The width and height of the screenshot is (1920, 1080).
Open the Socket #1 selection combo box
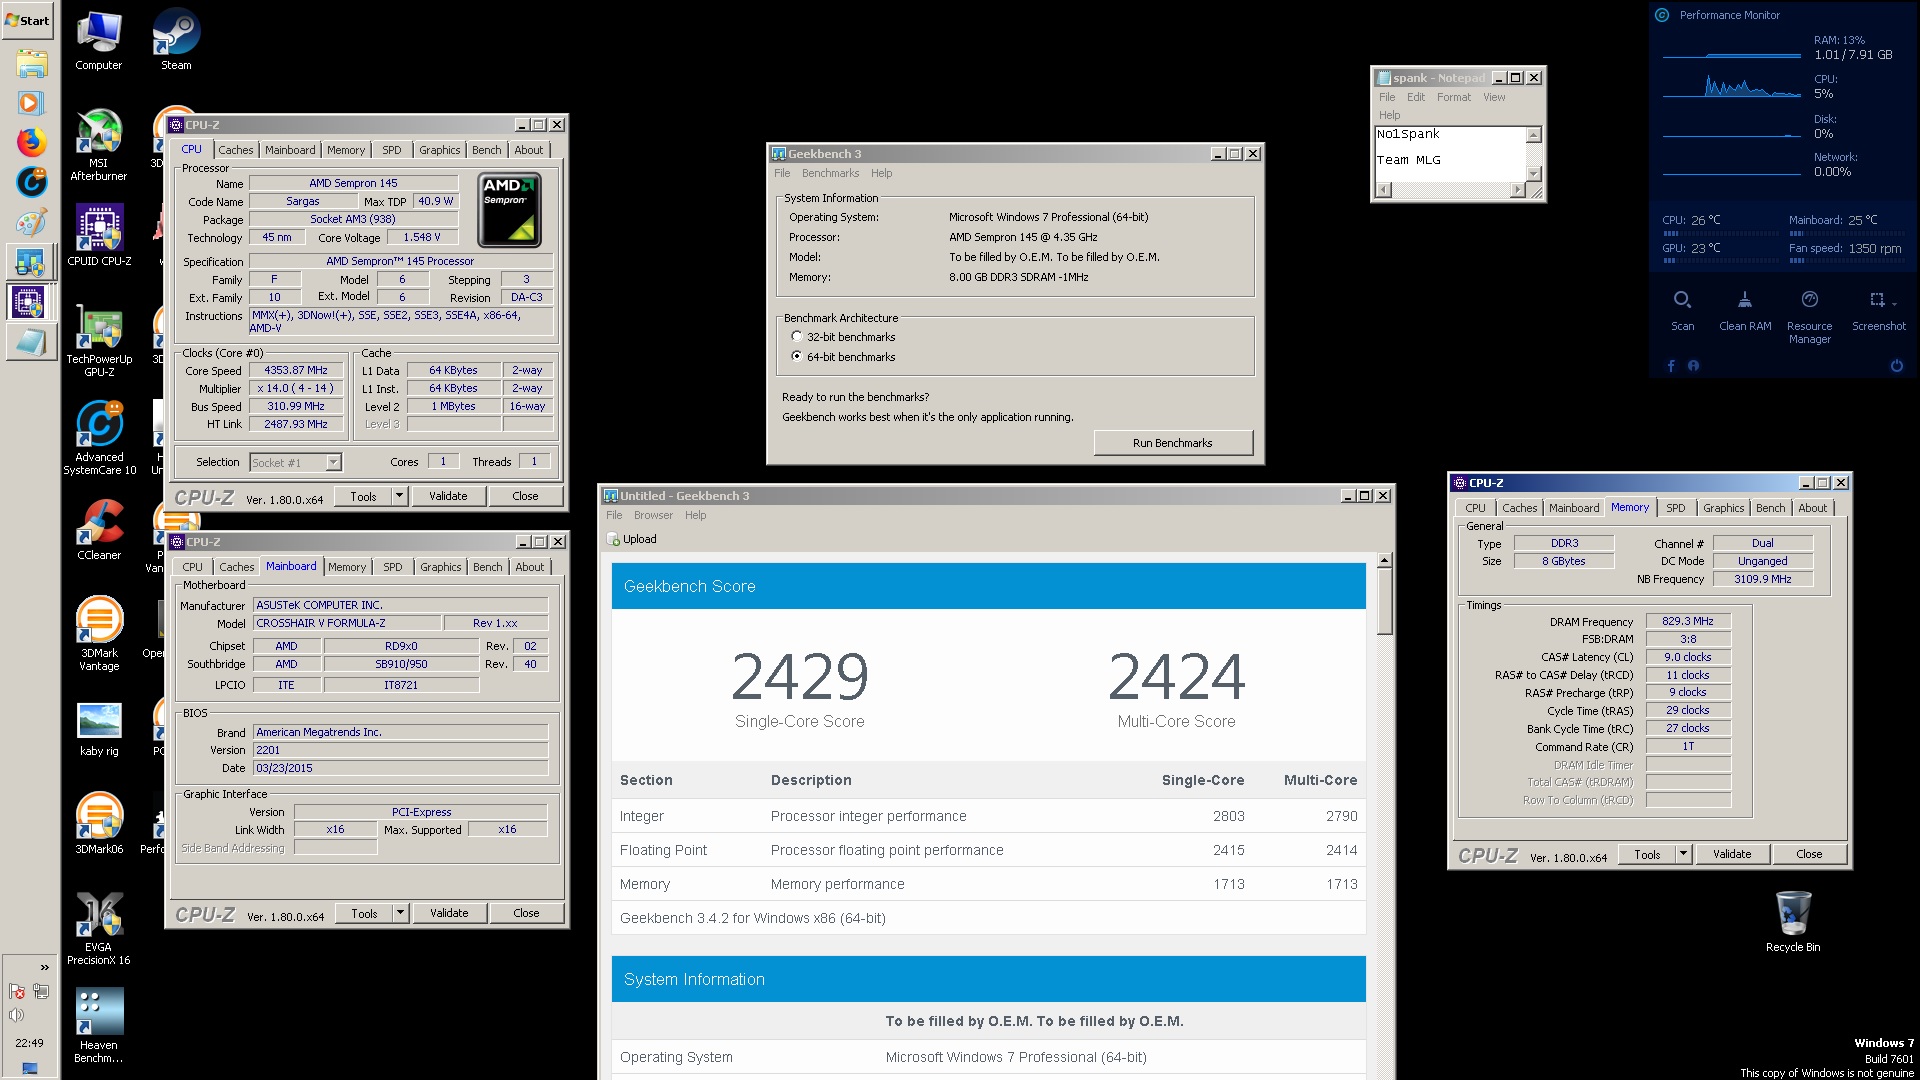[295, 462]
